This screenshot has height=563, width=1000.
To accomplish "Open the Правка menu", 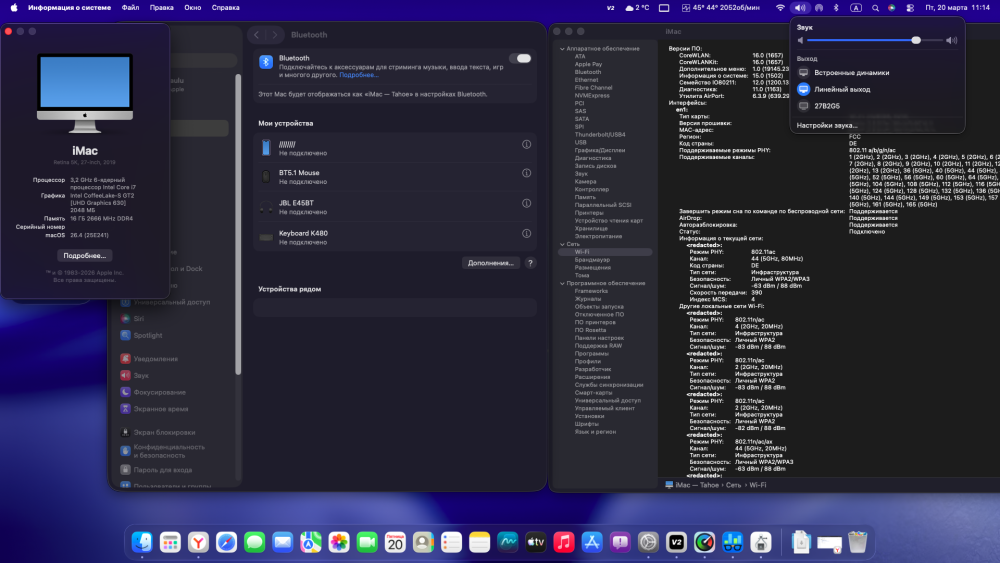I will pos(161,8).
